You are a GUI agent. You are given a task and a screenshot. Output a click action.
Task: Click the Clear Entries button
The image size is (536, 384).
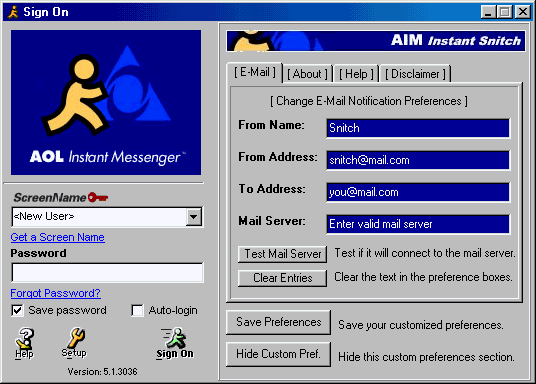[x=282, y=278]
